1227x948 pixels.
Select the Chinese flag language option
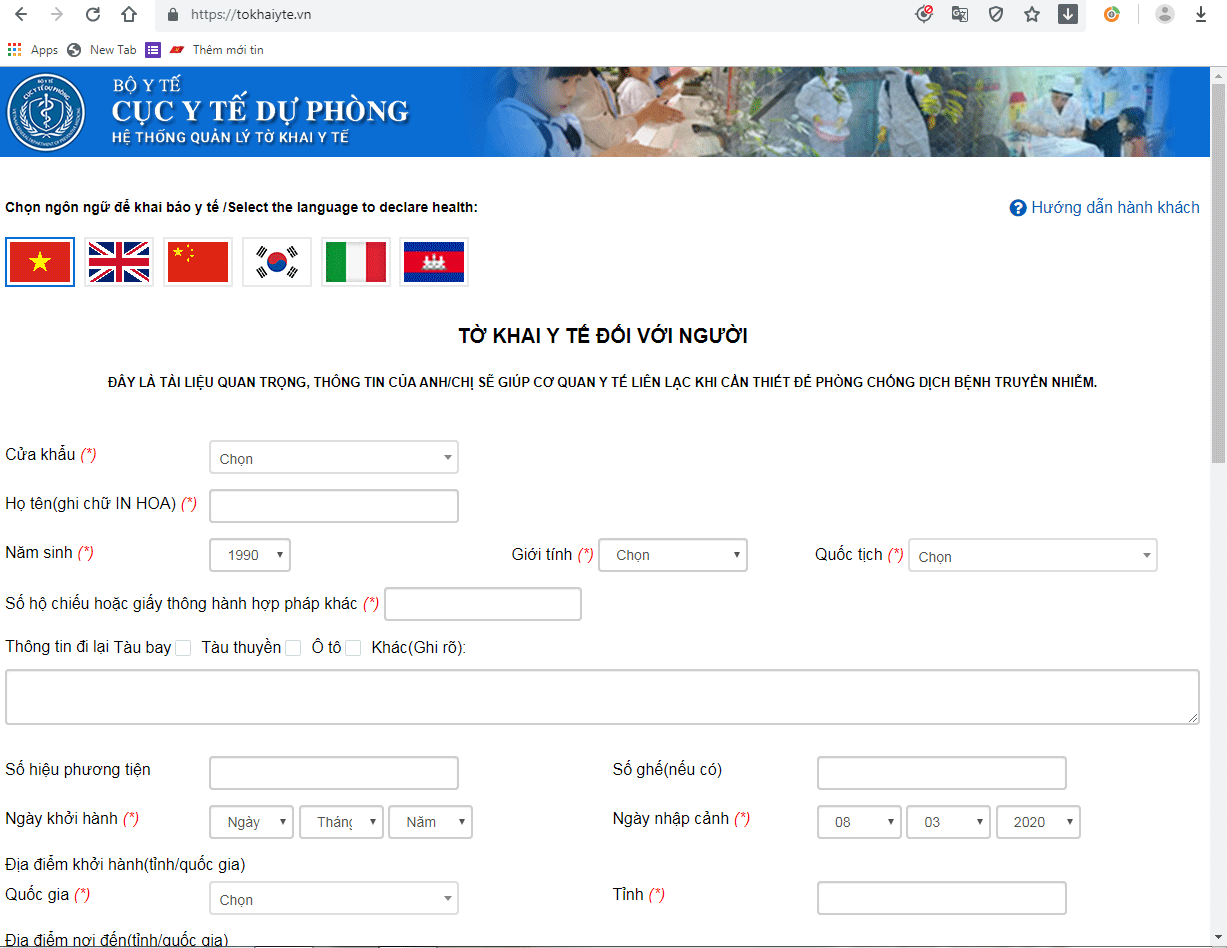198,263
